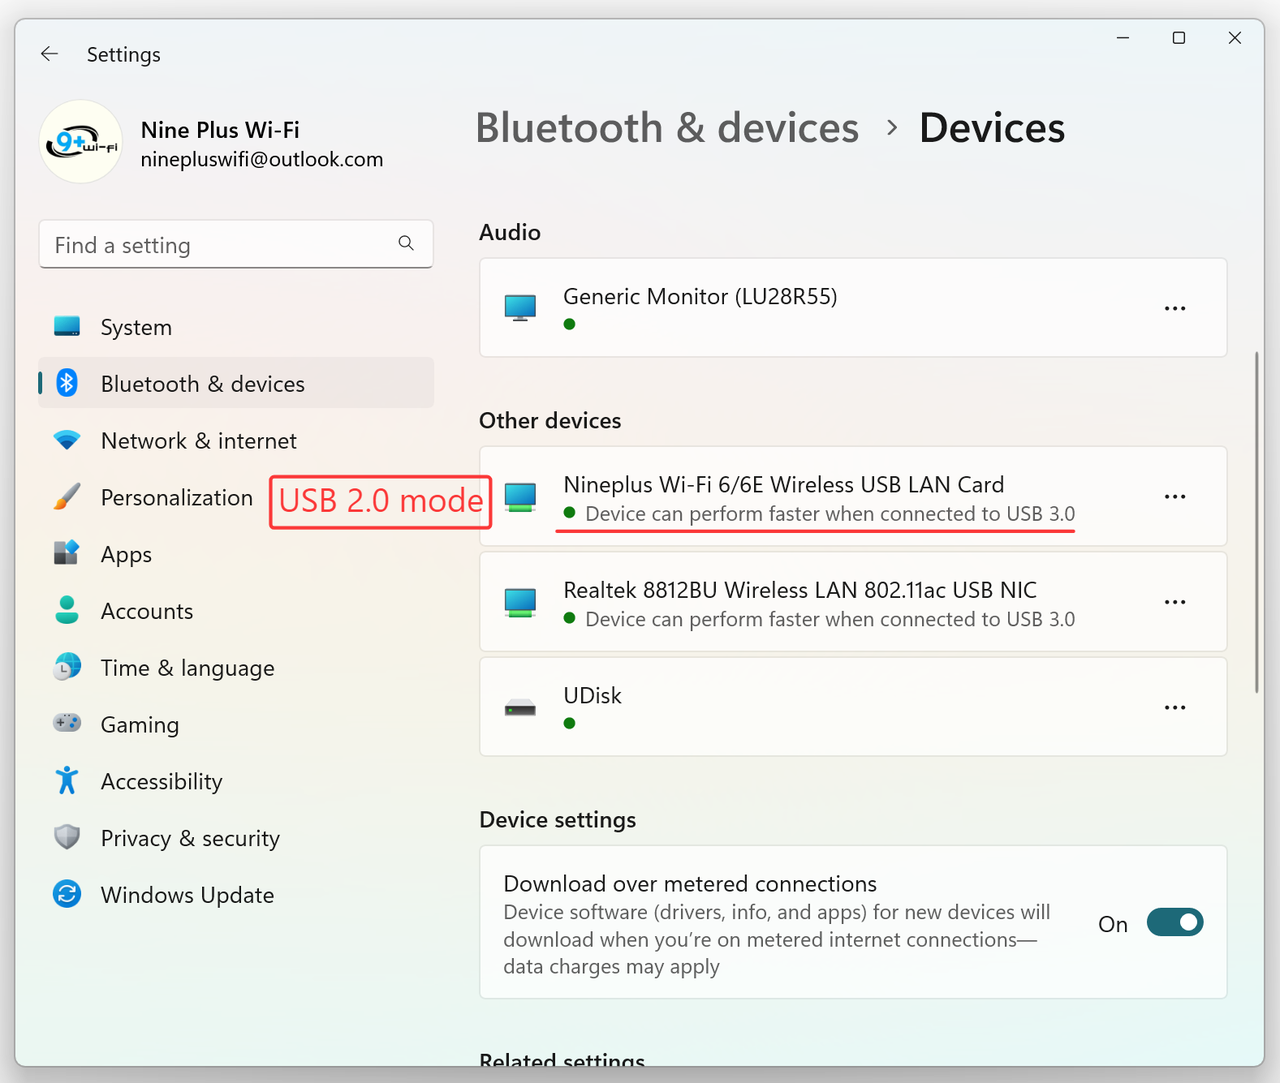Screen dimensions: 1280x1083
Task: Toggle Download over metered connections switch
Action: click(1175, 922)
